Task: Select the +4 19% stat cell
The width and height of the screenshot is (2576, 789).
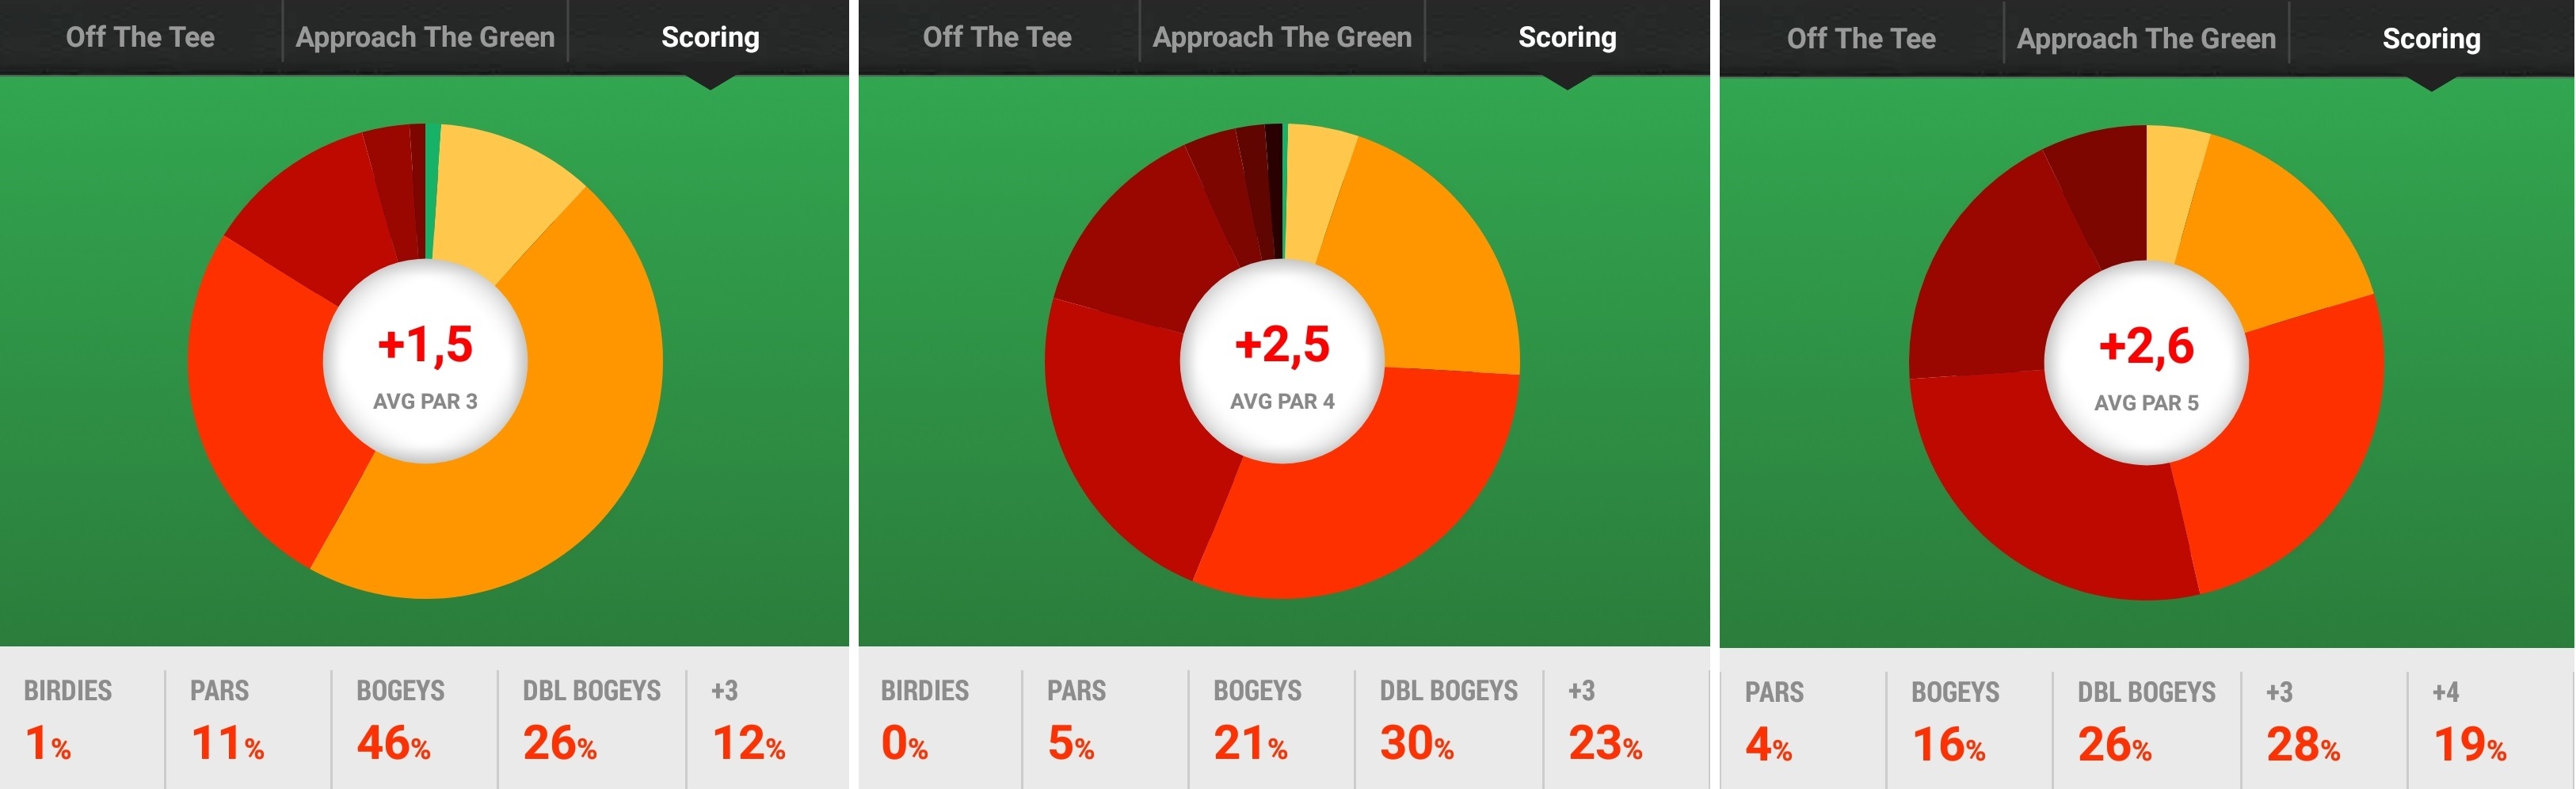Action: pyautogui.click(x=2490, y=722)
